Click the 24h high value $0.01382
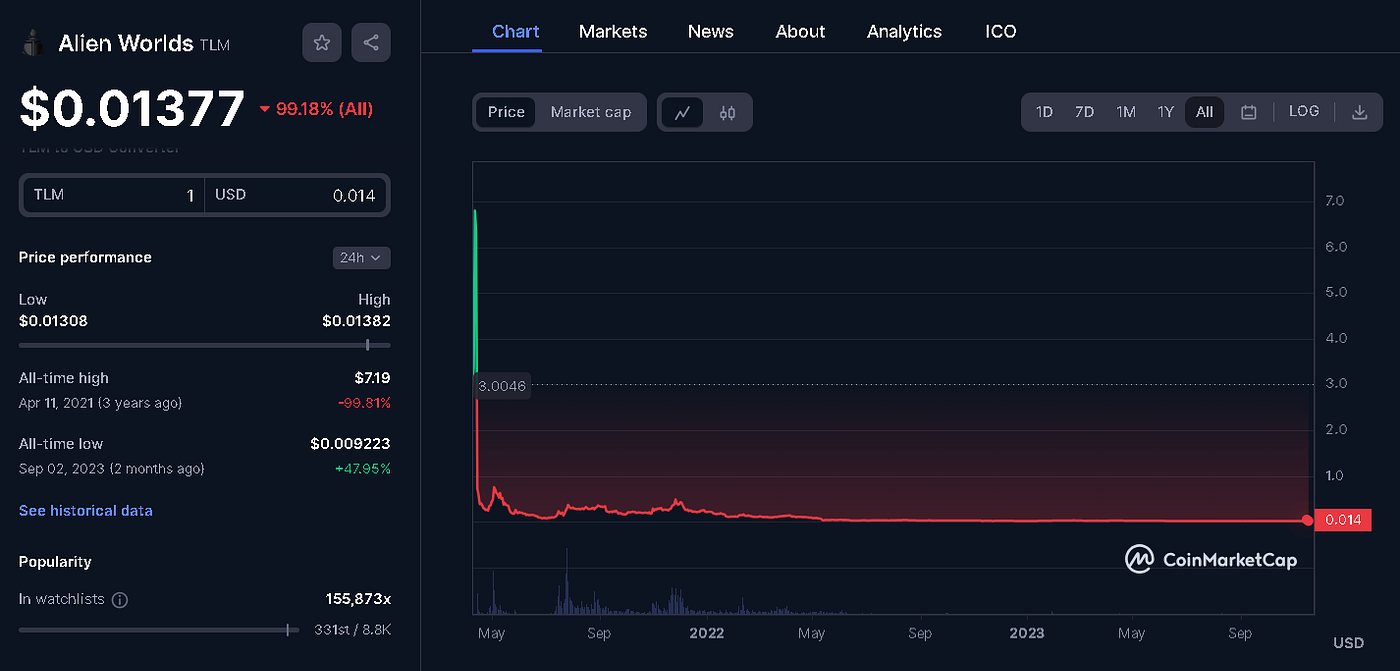 pyautogui.click(x=356, y=321)
